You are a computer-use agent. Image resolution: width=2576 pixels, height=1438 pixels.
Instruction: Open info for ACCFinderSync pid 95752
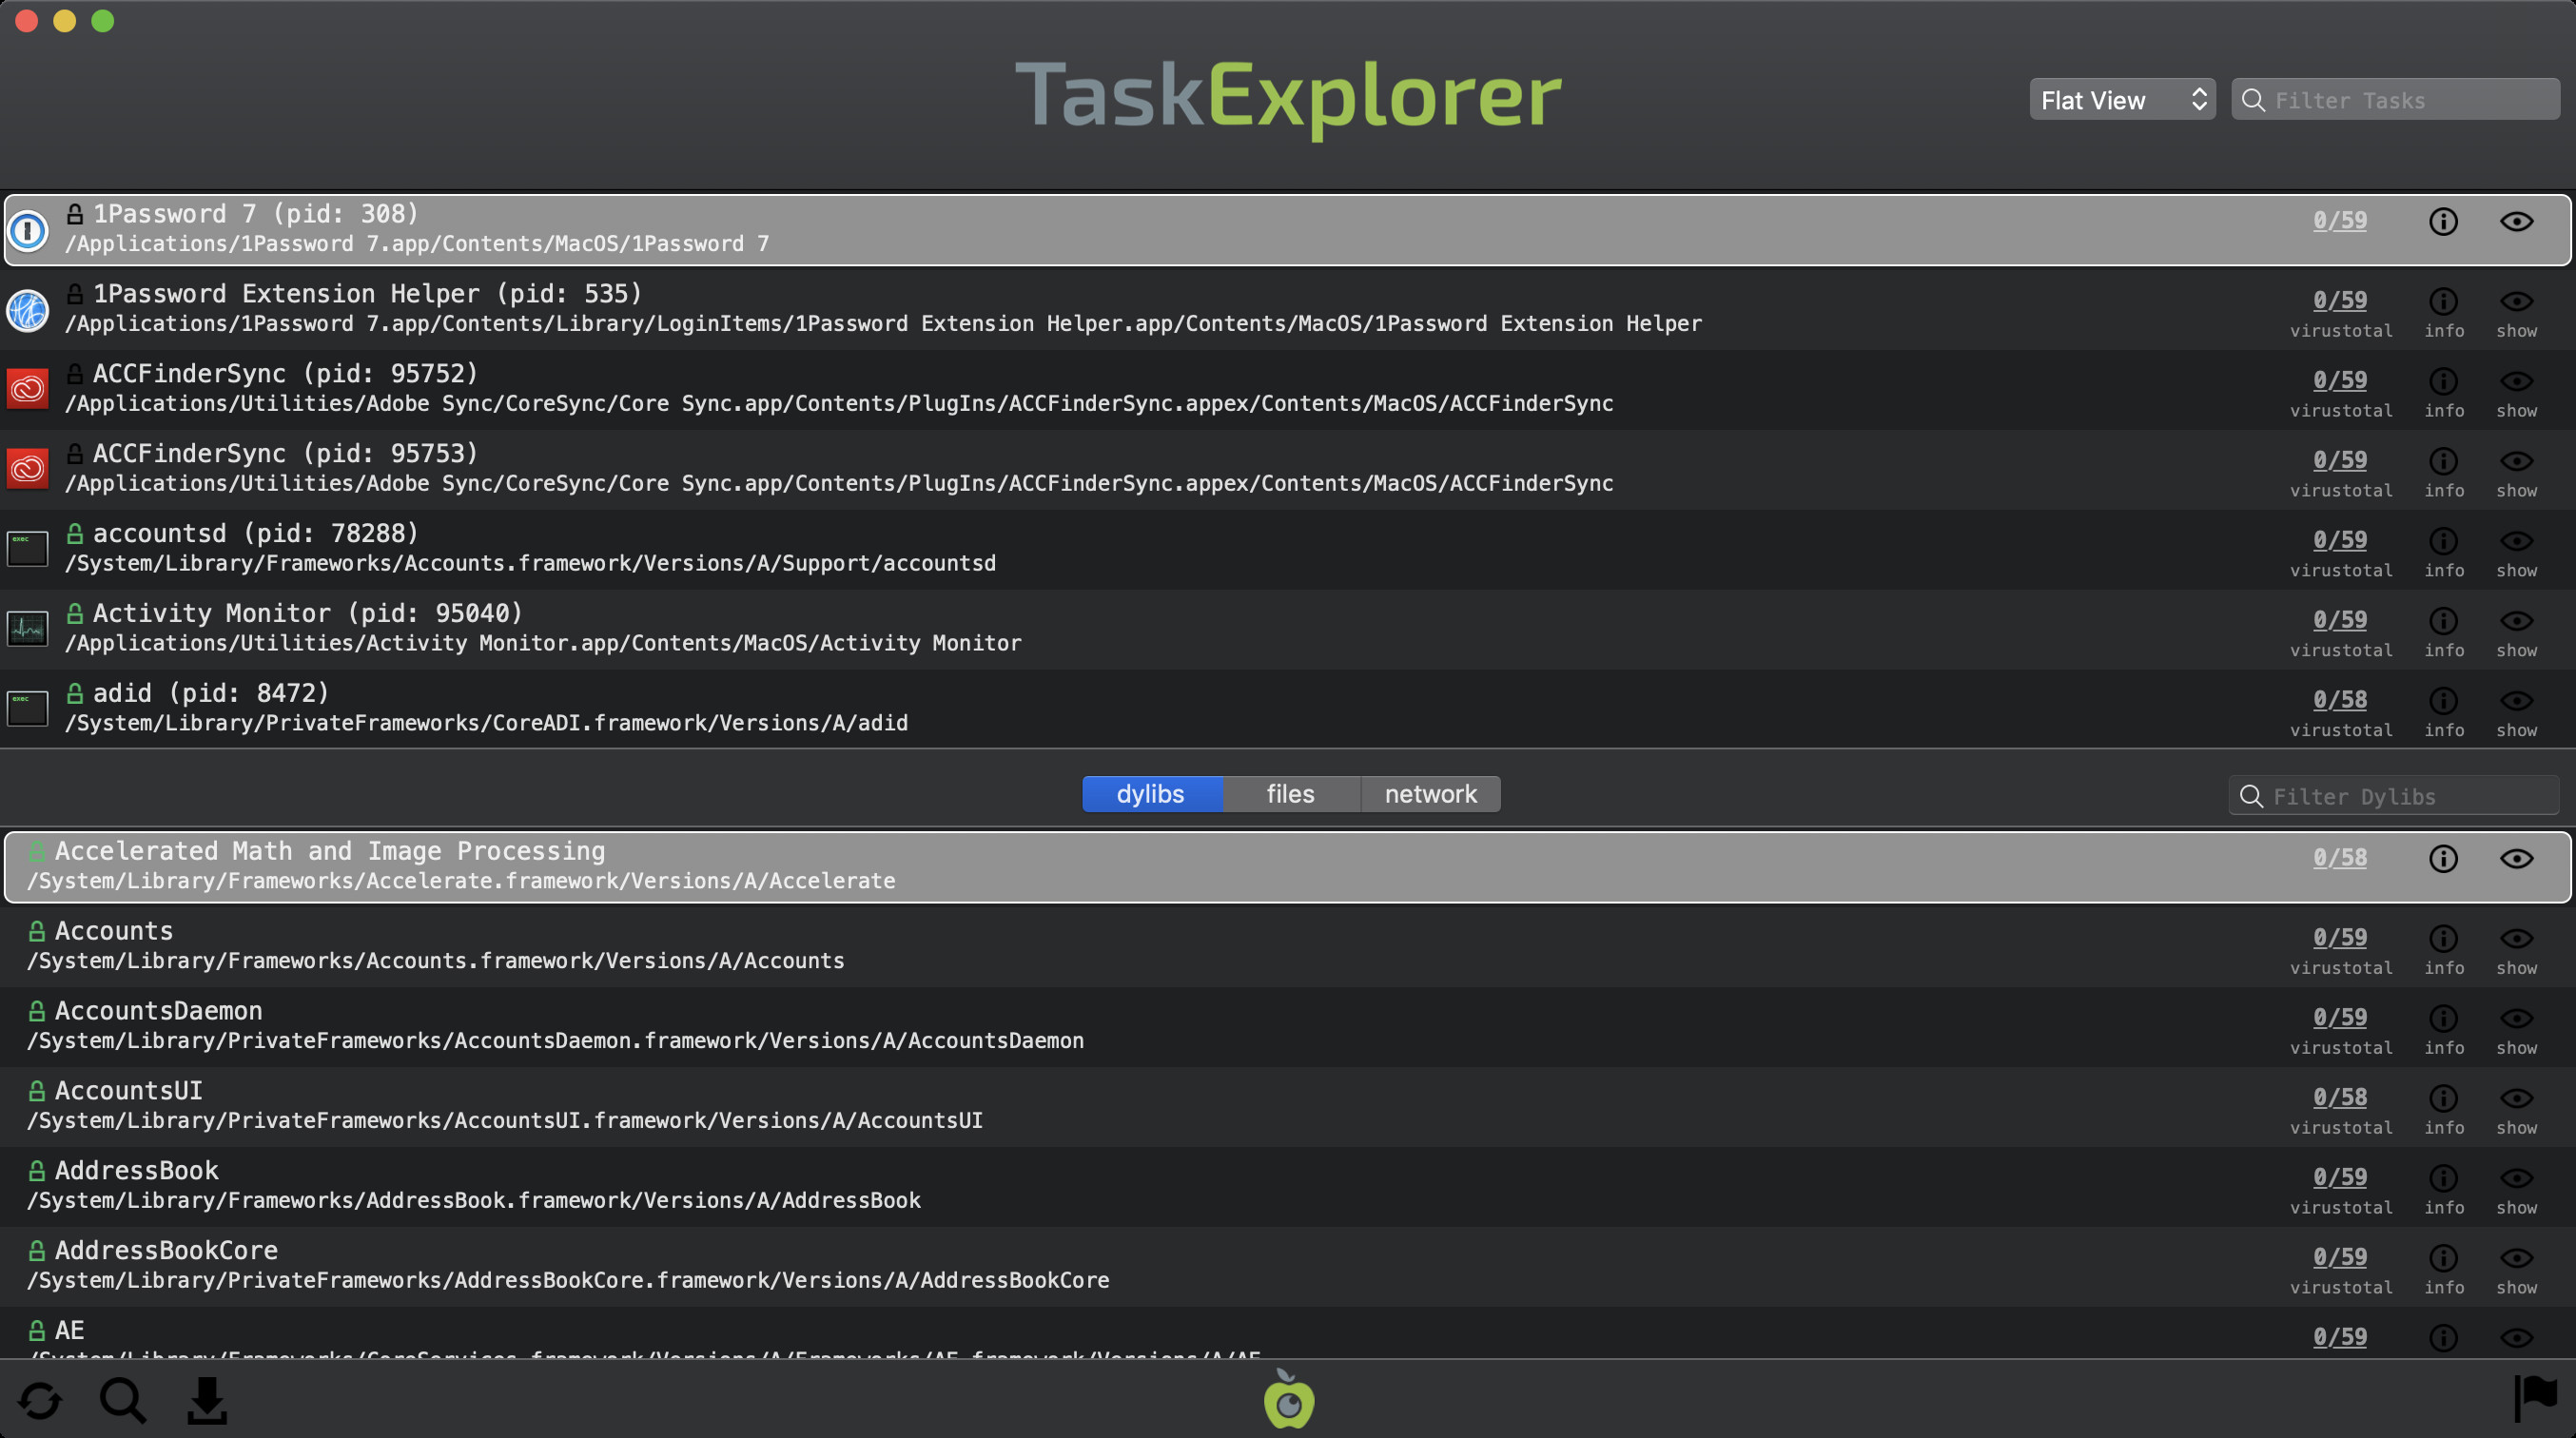coord(2443,381)
